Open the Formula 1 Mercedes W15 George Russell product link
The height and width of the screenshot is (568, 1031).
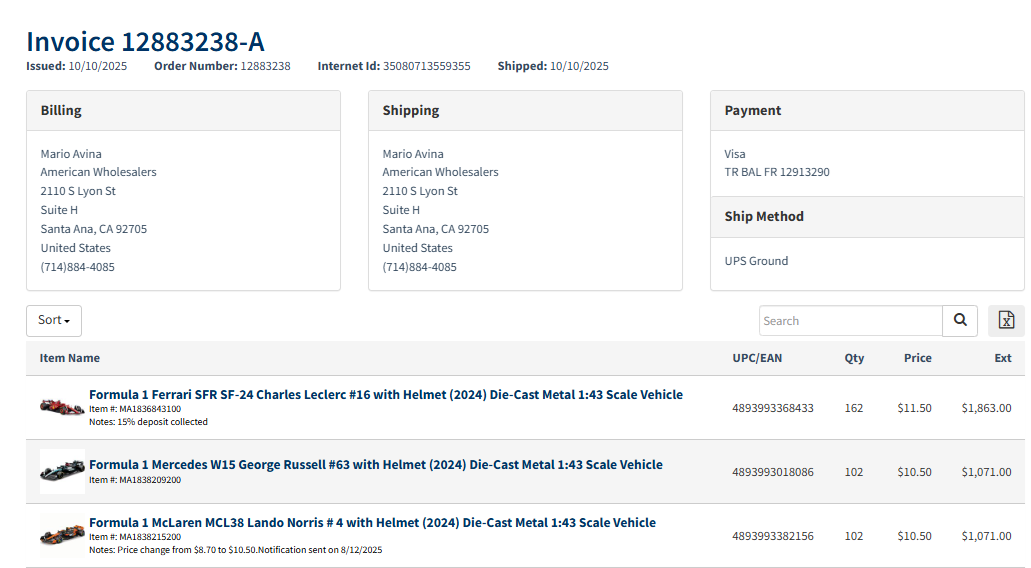point(376,464)
